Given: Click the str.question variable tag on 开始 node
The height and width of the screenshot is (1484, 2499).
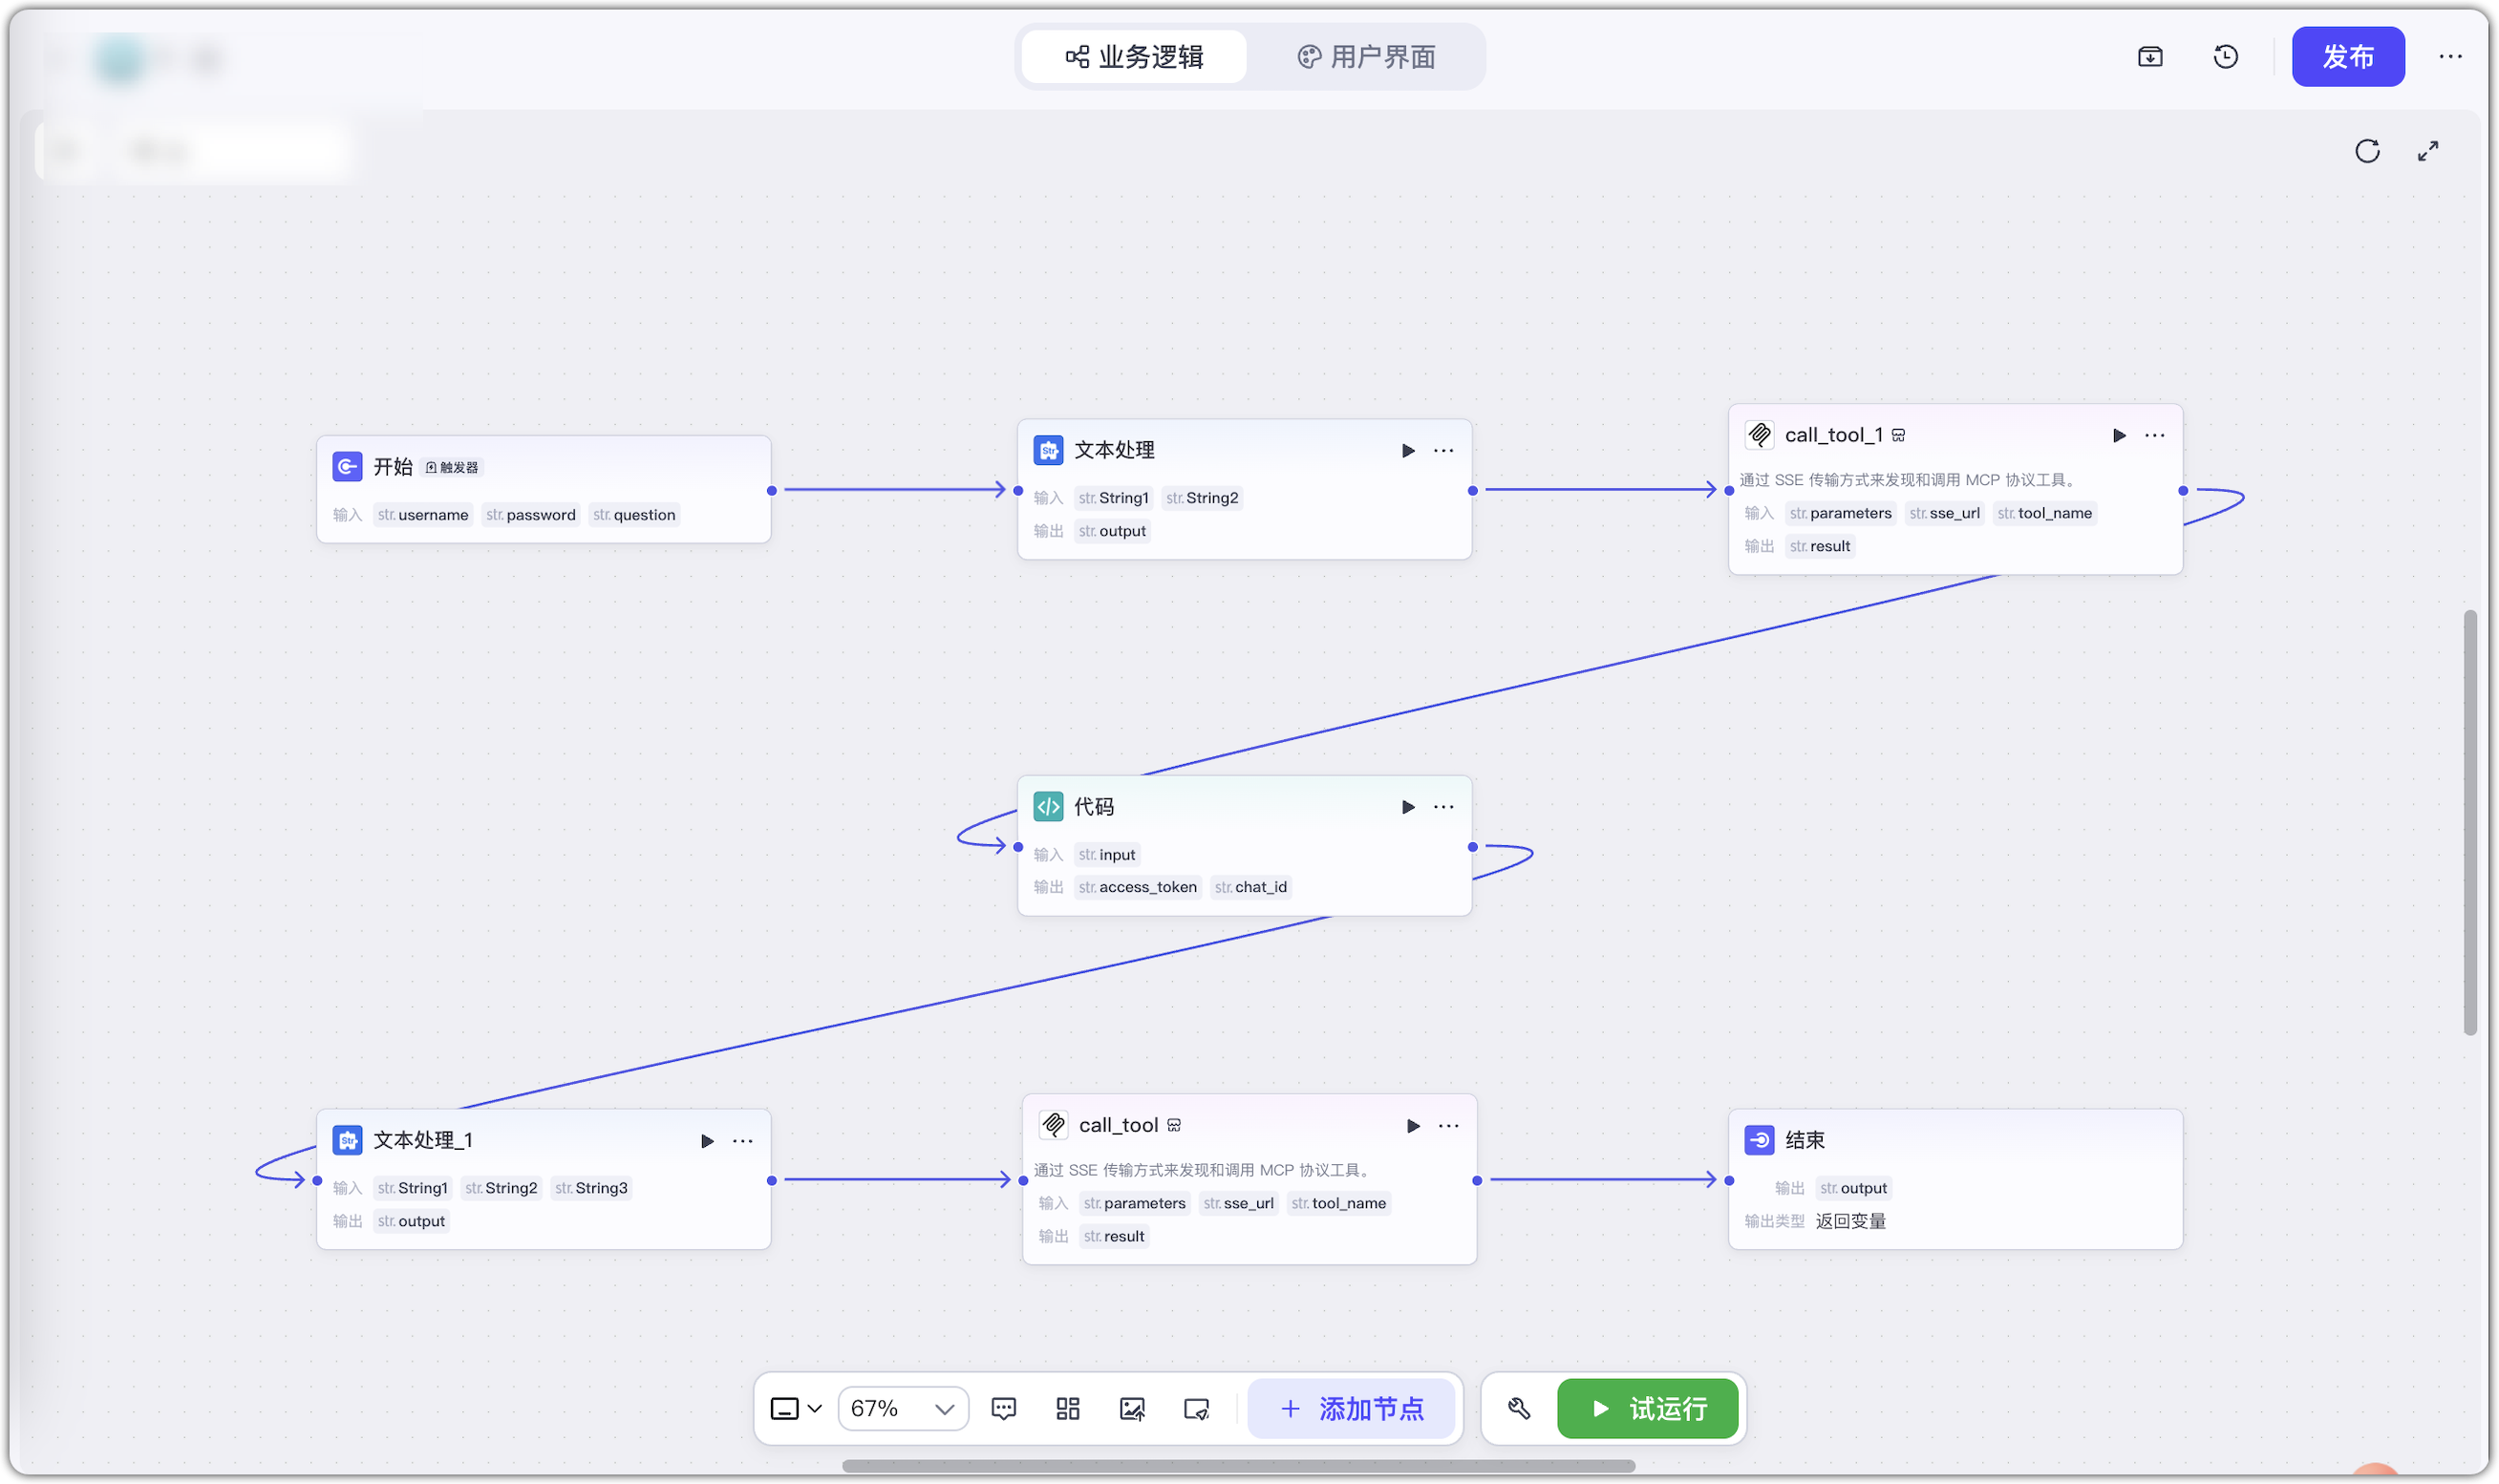Looking at the screenshot, I should 633,514.
